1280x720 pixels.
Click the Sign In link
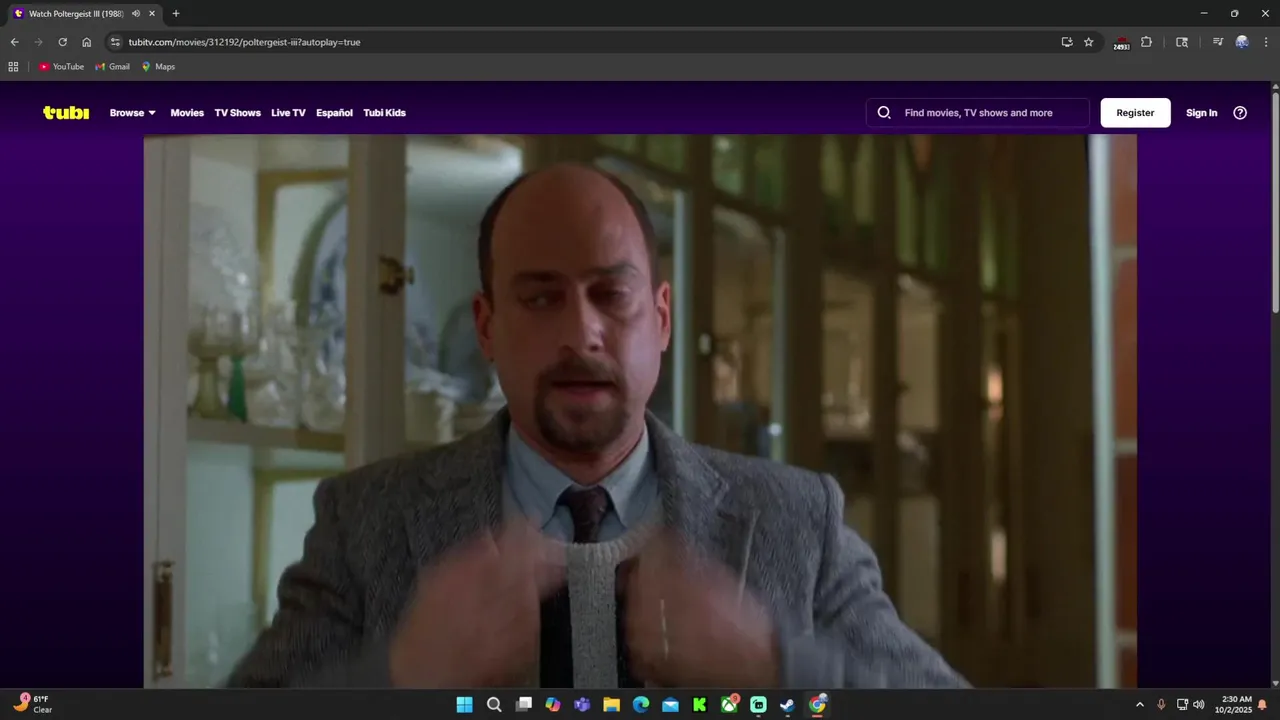click(x=1201, y=113)
